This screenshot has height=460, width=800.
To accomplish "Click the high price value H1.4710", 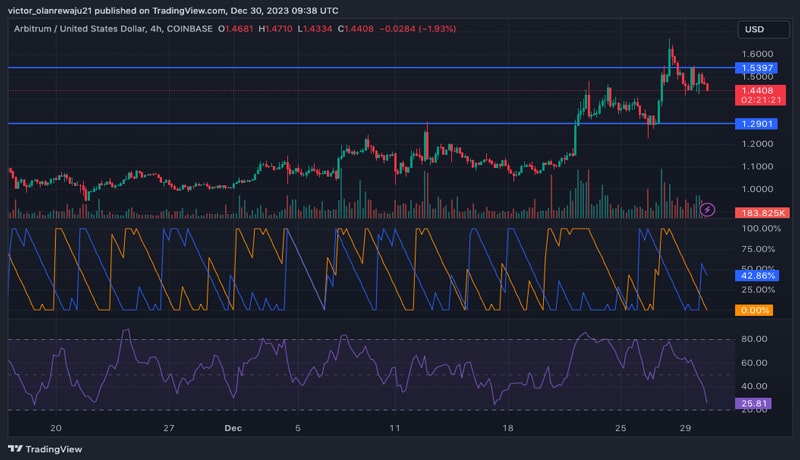I will tap(276, 29).
